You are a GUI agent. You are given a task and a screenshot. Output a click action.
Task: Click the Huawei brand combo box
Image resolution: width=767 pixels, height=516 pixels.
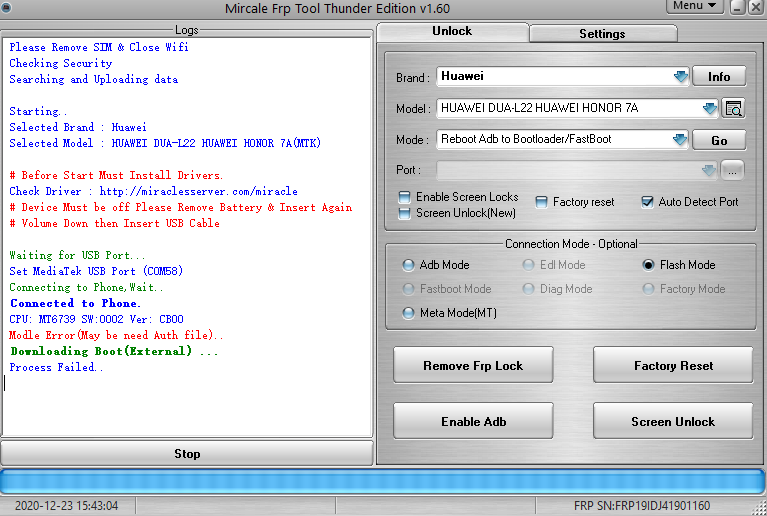point(563,77)
